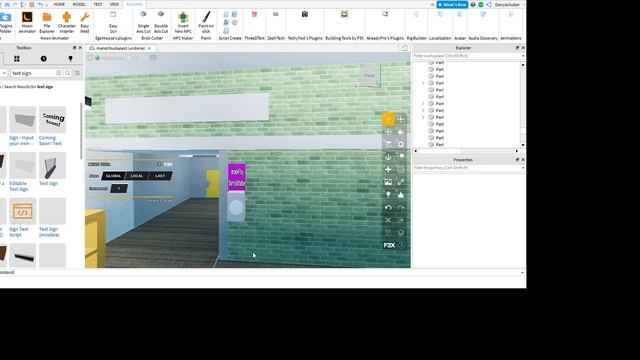640x360 pixels.
Task: Select Sign Text Script toolbox item
Action: coord(22,218)
